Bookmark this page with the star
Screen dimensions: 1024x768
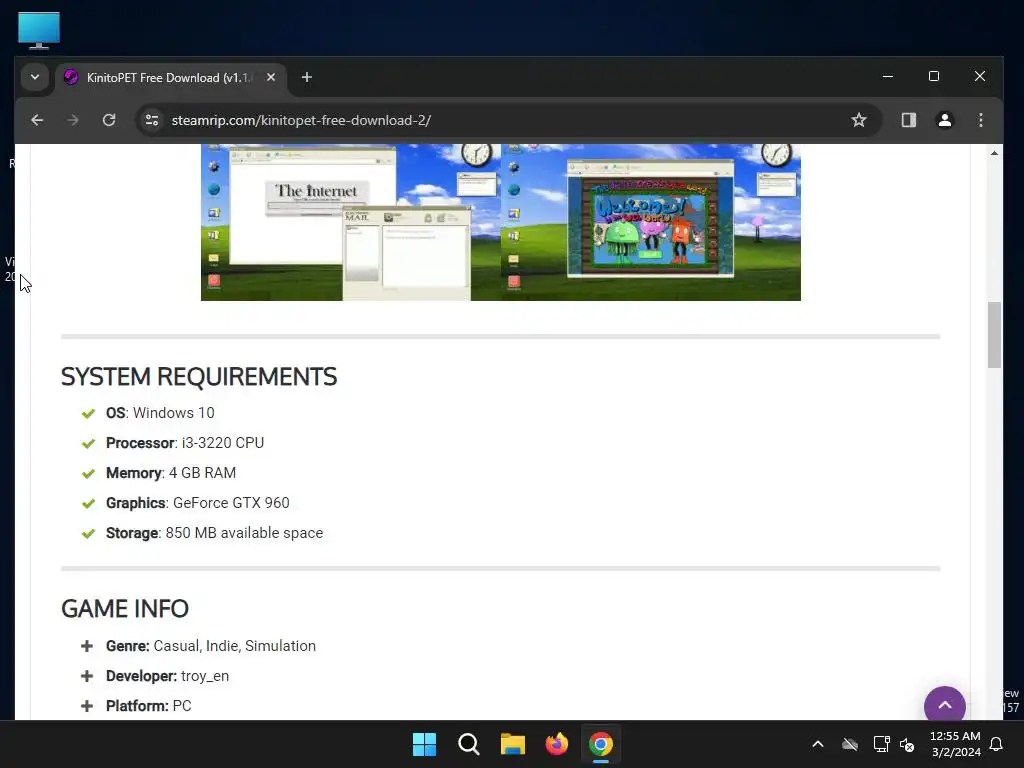pyautogui.click(x=859, y=120)
